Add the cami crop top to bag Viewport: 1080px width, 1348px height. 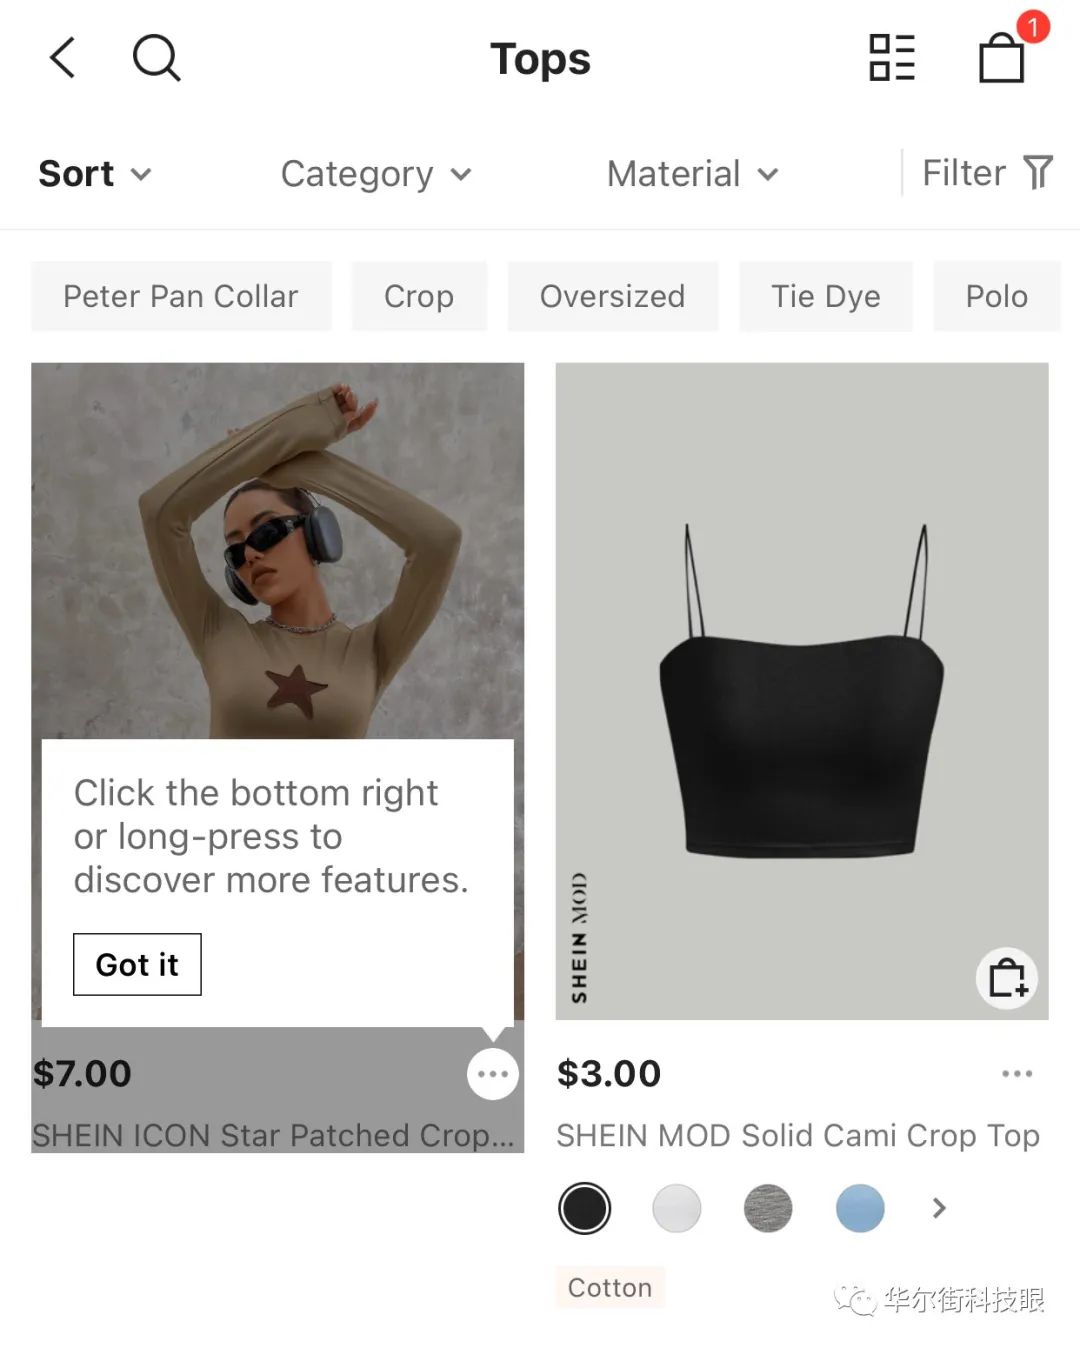pos(1007,978)
